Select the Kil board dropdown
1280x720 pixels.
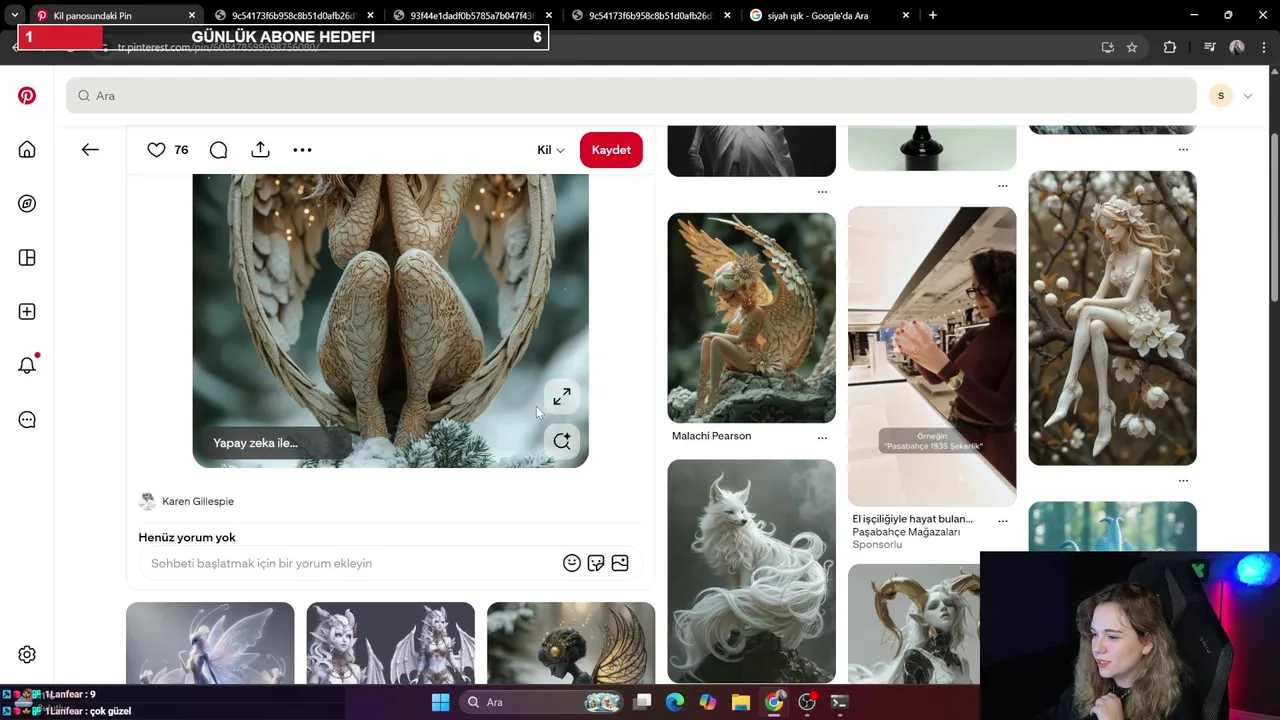pyautogui.click(x=551, y=150)
